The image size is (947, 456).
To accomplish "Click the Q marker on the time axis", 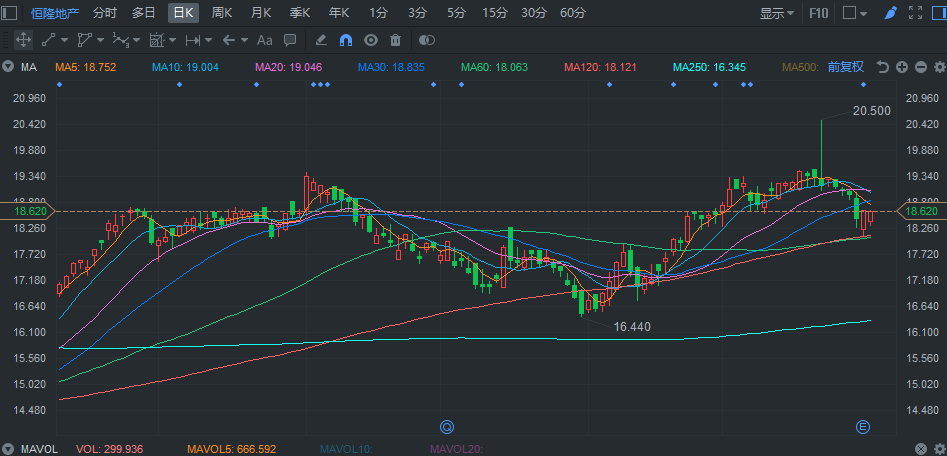I will click(447, 427).
